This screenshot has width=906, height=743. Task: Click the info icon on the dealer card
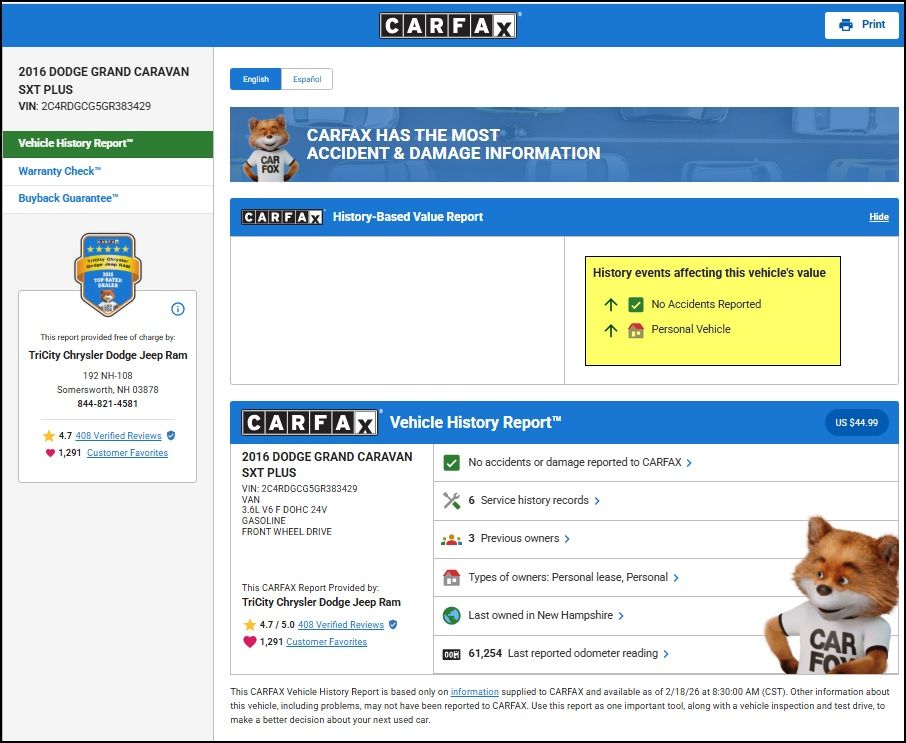click(x=178, y=309)
